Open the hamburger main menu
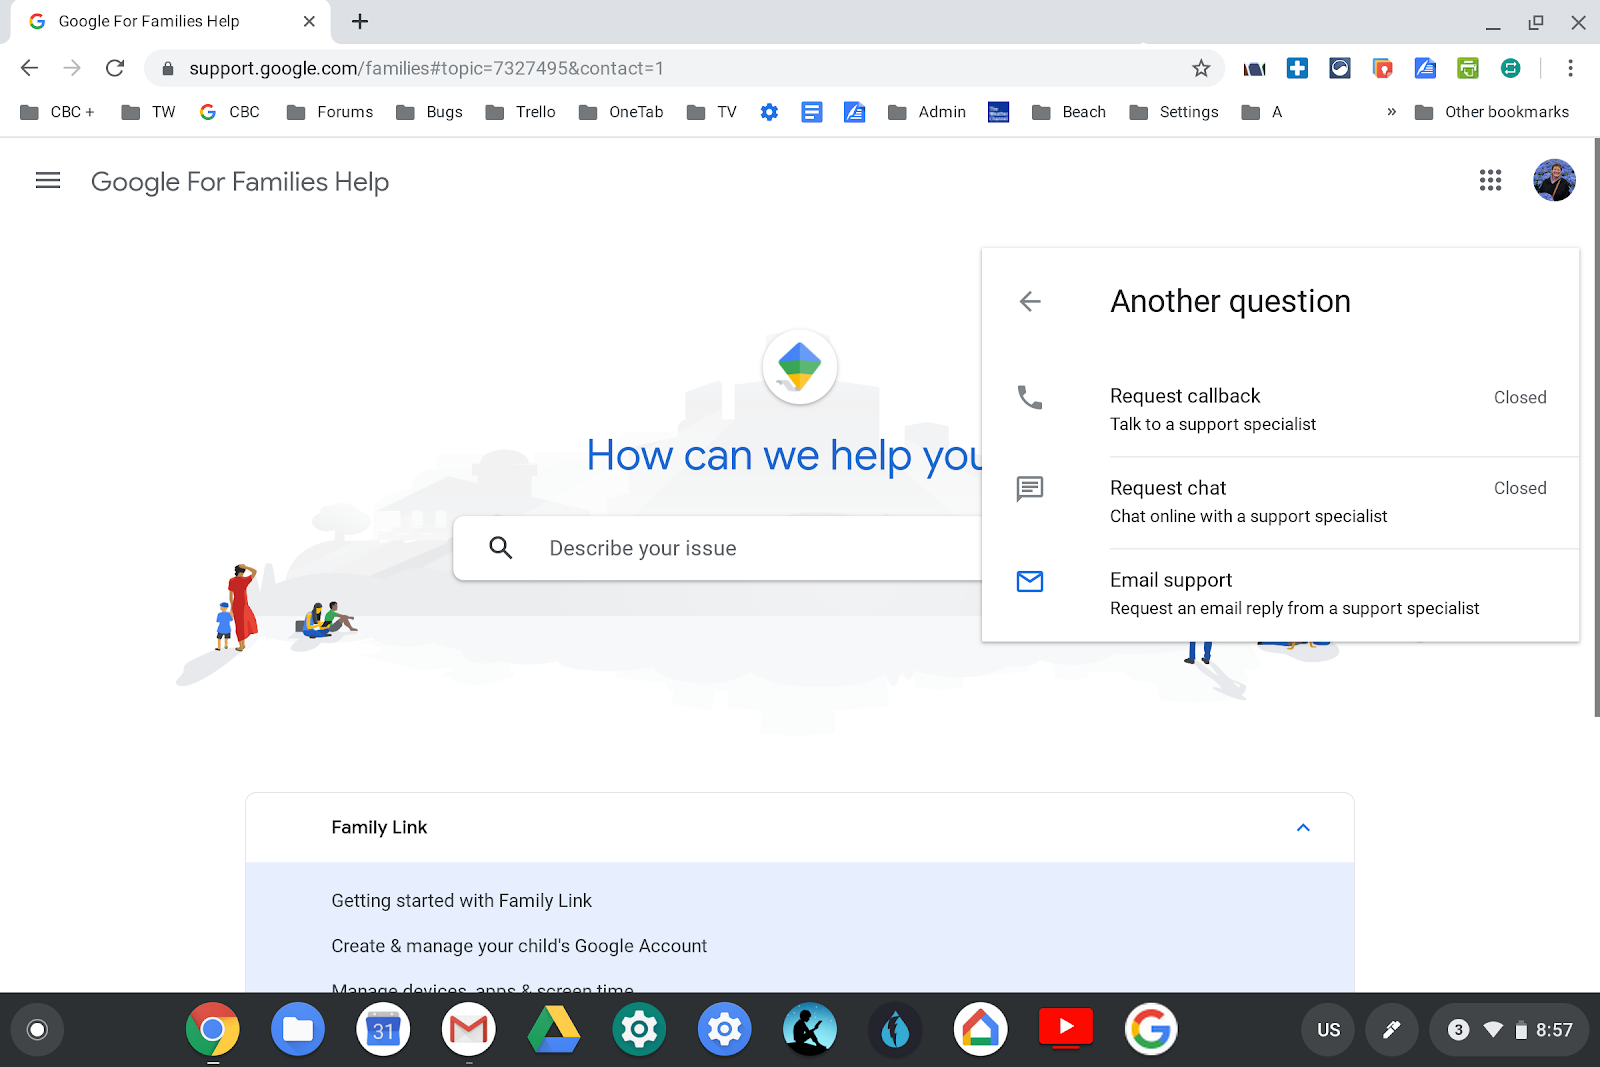The width and height of the screenshot is (1600, 1067). [48, 181]
